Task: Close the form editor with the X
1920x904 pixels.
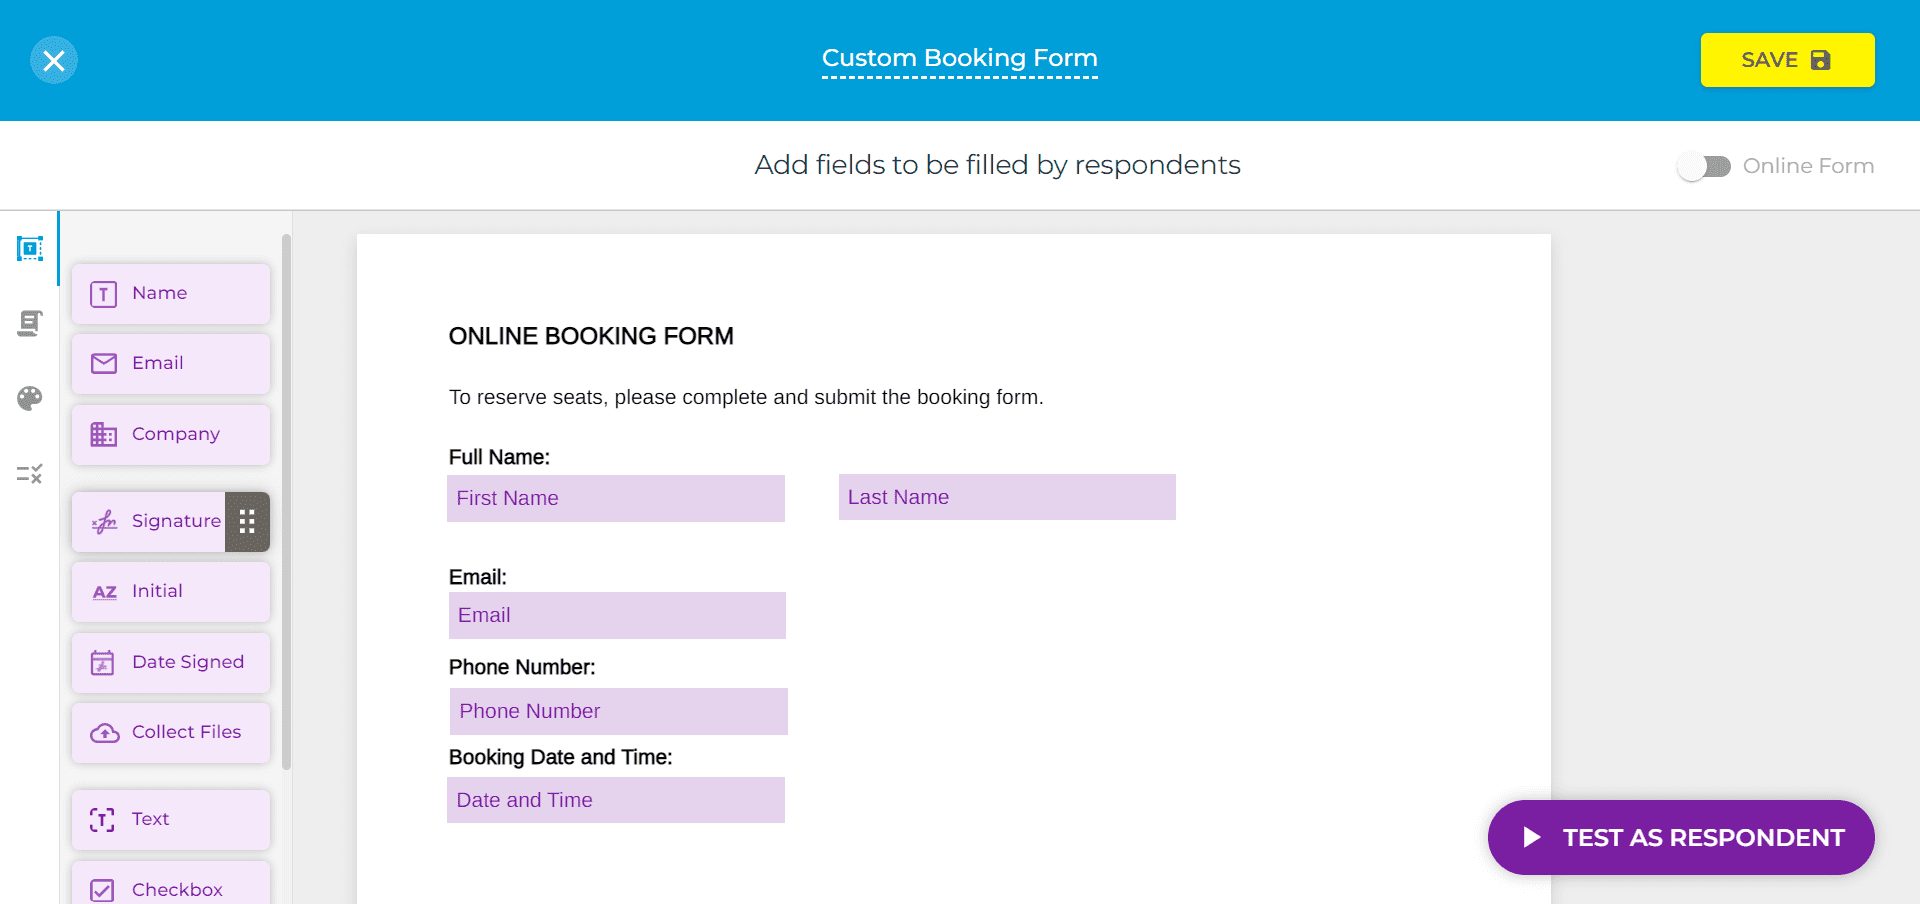Action: point(54,60)
